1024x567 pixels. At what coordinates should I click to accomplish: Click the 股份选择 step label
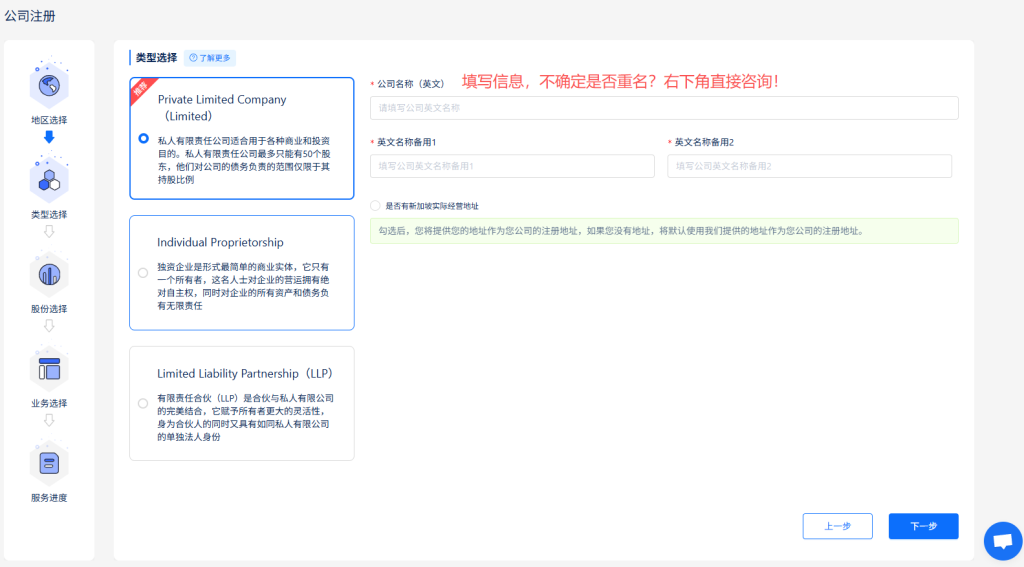click(49, 309)
